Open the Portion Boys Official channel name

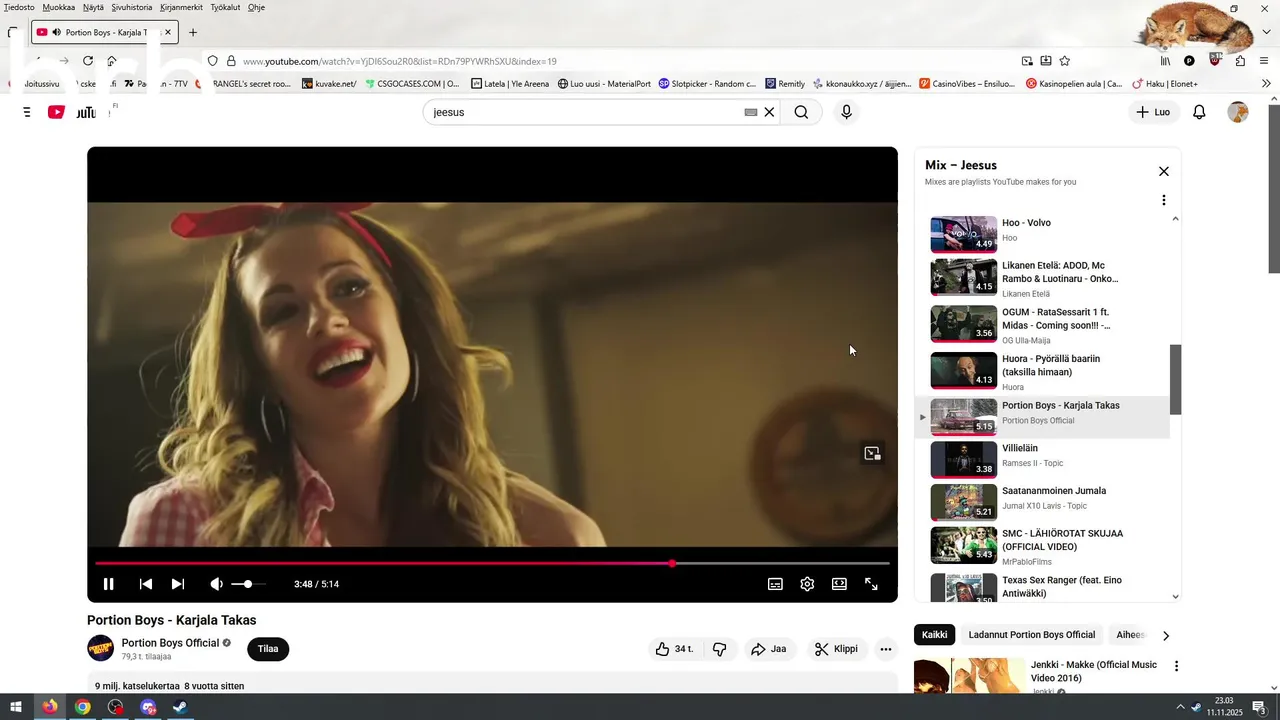[x=170, y=643]
